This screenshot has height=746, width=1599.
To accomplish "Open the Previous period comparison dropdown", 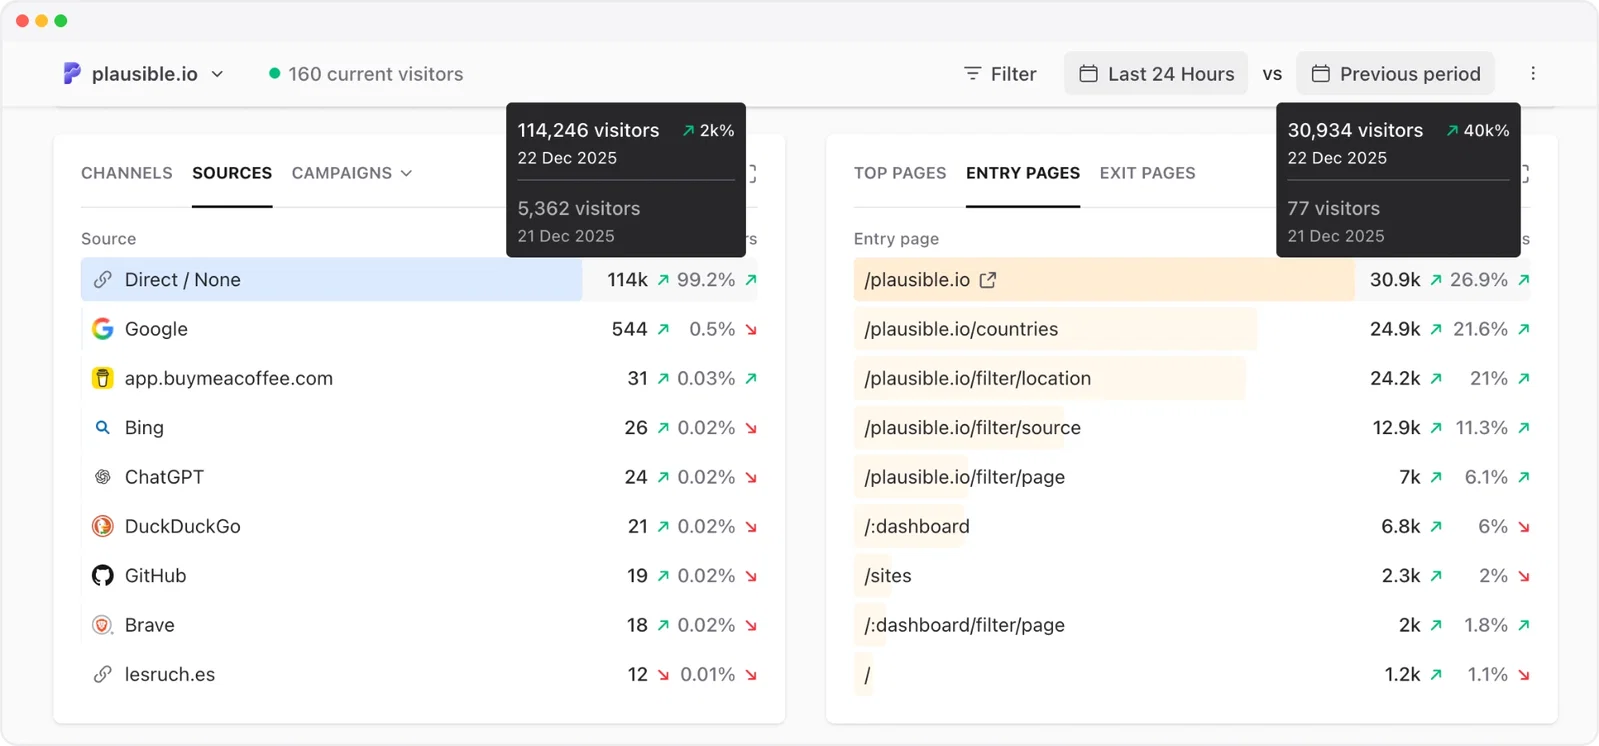I will tap(1395, 74).
